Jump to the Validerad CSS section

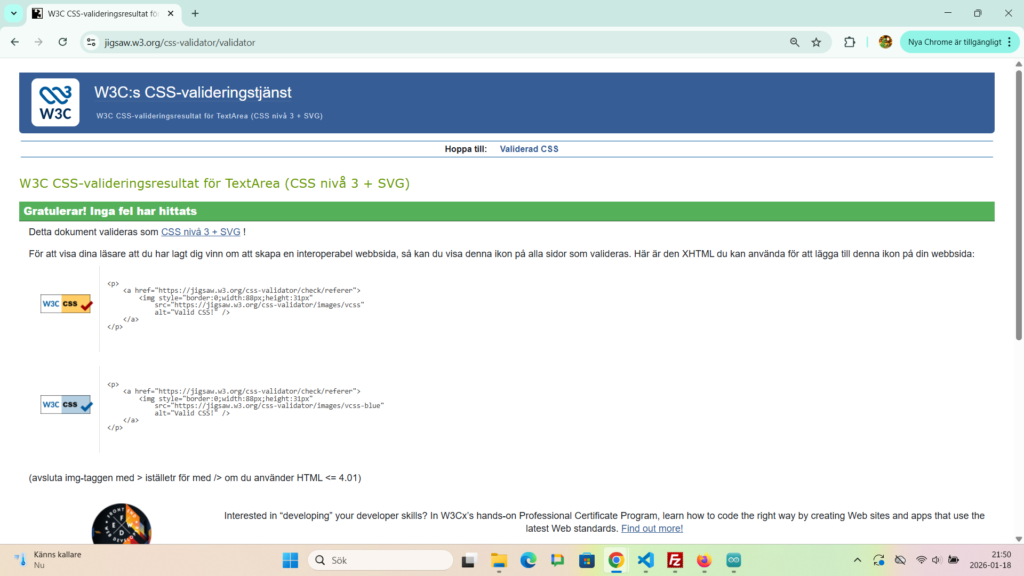point(529,149)
